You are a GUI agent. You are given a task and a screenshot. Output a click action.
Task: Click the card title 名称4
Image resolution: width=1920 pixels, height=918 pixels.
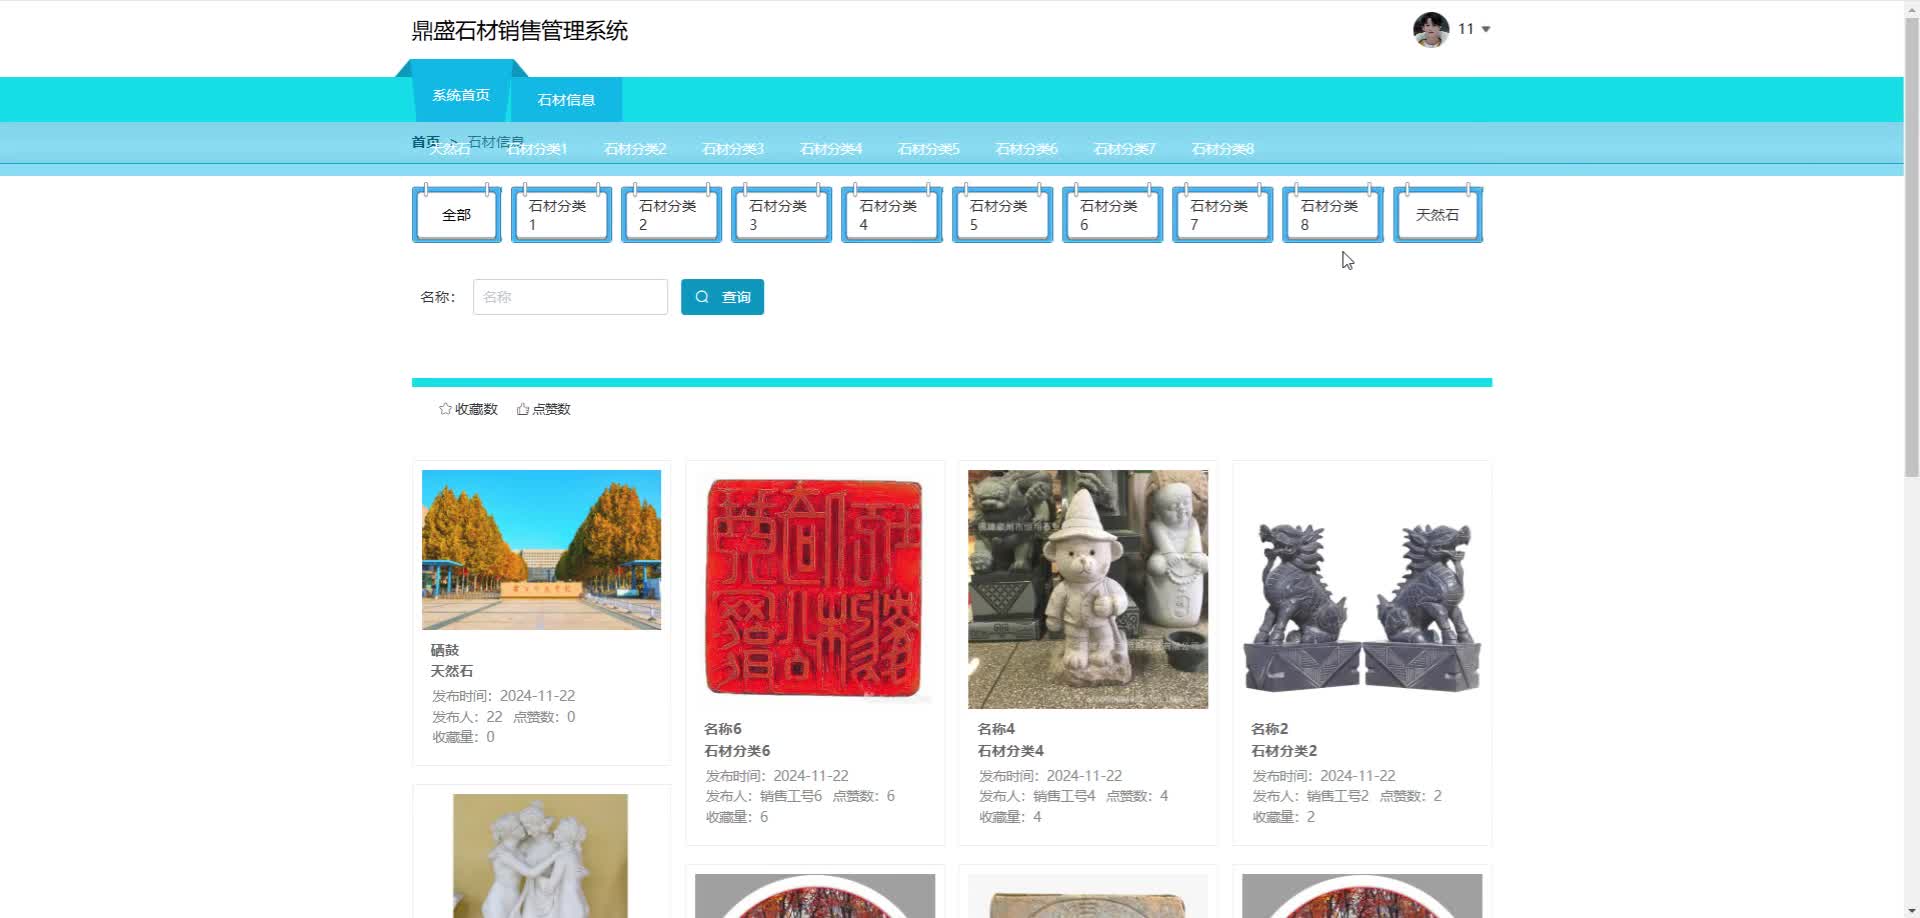click(996, 729)
